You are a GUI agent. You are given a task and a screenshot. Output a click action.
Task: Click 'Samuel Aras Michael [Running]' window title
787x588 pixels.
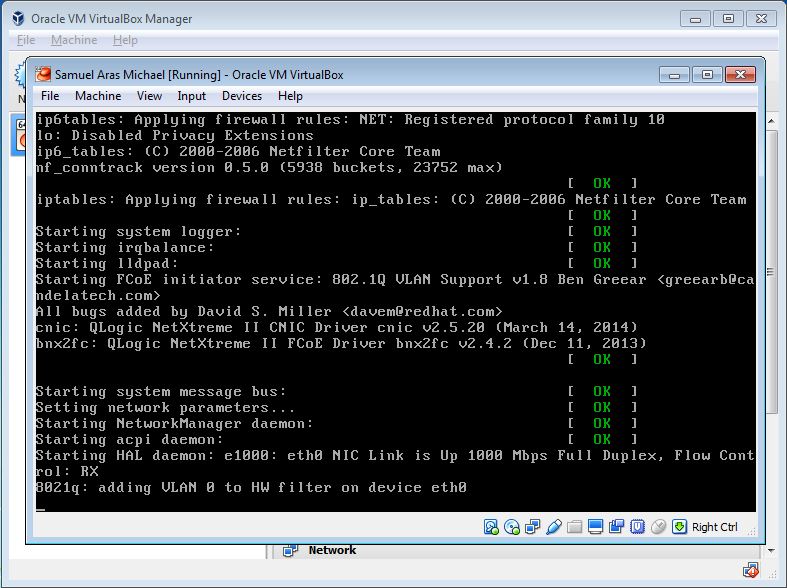(138, 75)
